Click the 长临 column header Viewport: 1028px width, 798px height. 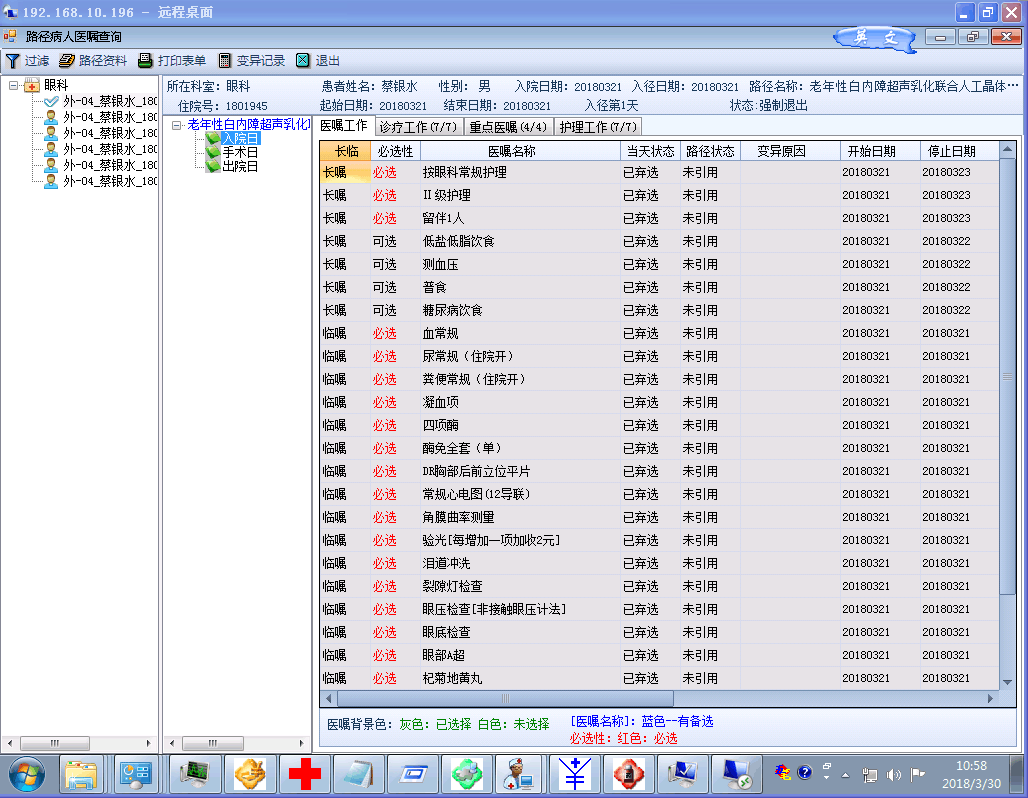(346, 151)
